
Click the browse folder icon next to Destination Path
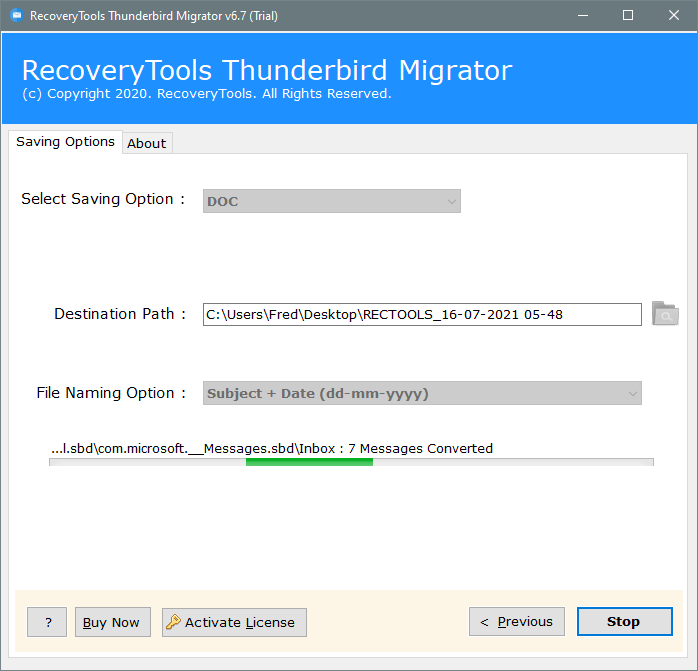665,314
